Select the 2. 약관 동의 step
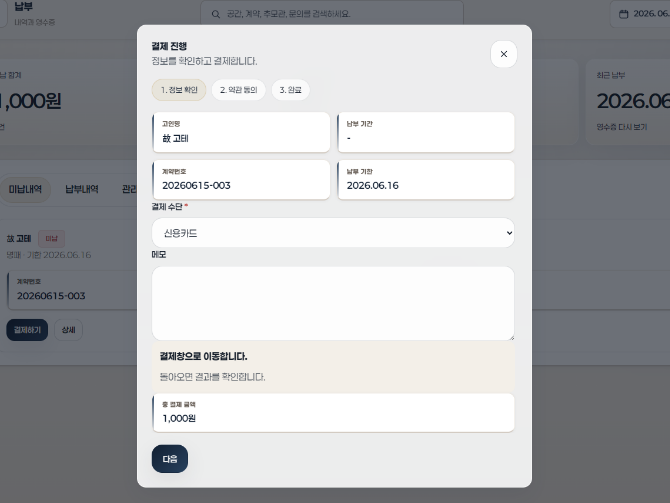The width and height of the screenshot is (670, 503). (x=238, y=90)
